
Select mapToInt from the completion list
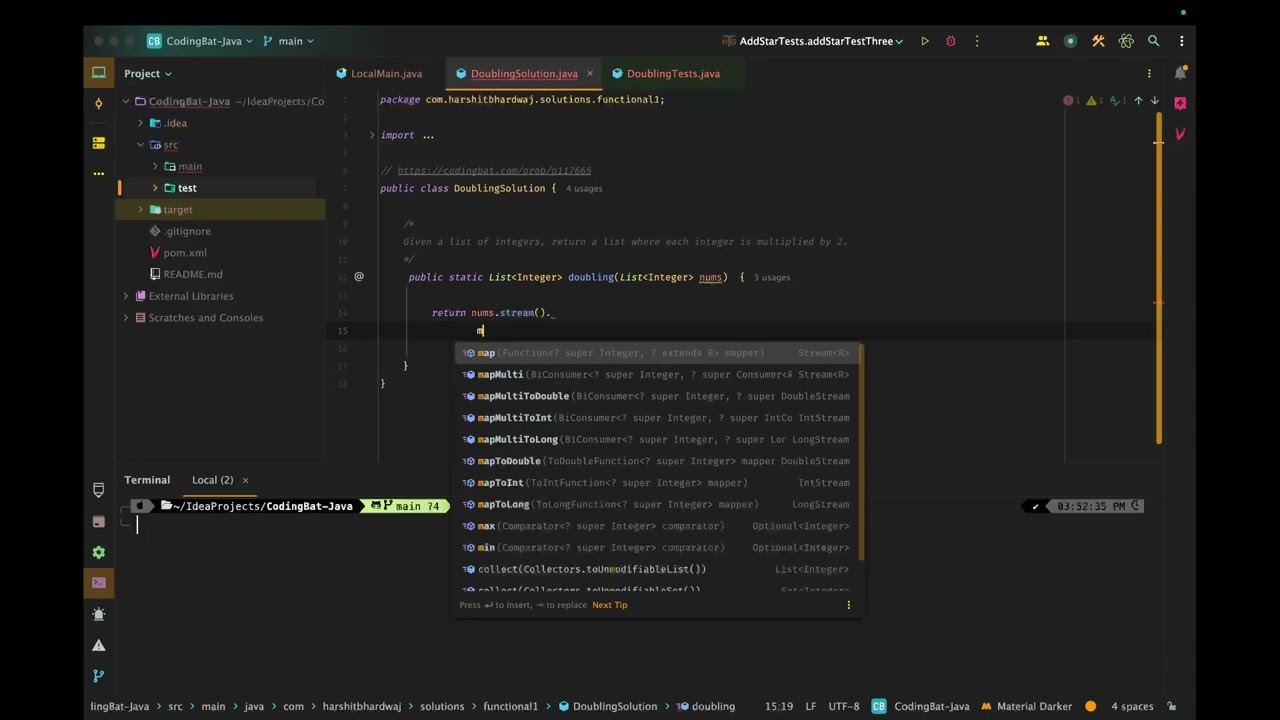[501, 483]
